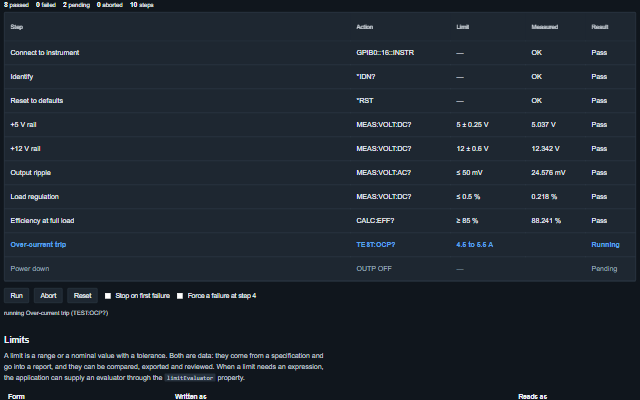Click the passed count summary
This screenshot has height=400, width=640.
pyautogui.click(x=16, y=5)
